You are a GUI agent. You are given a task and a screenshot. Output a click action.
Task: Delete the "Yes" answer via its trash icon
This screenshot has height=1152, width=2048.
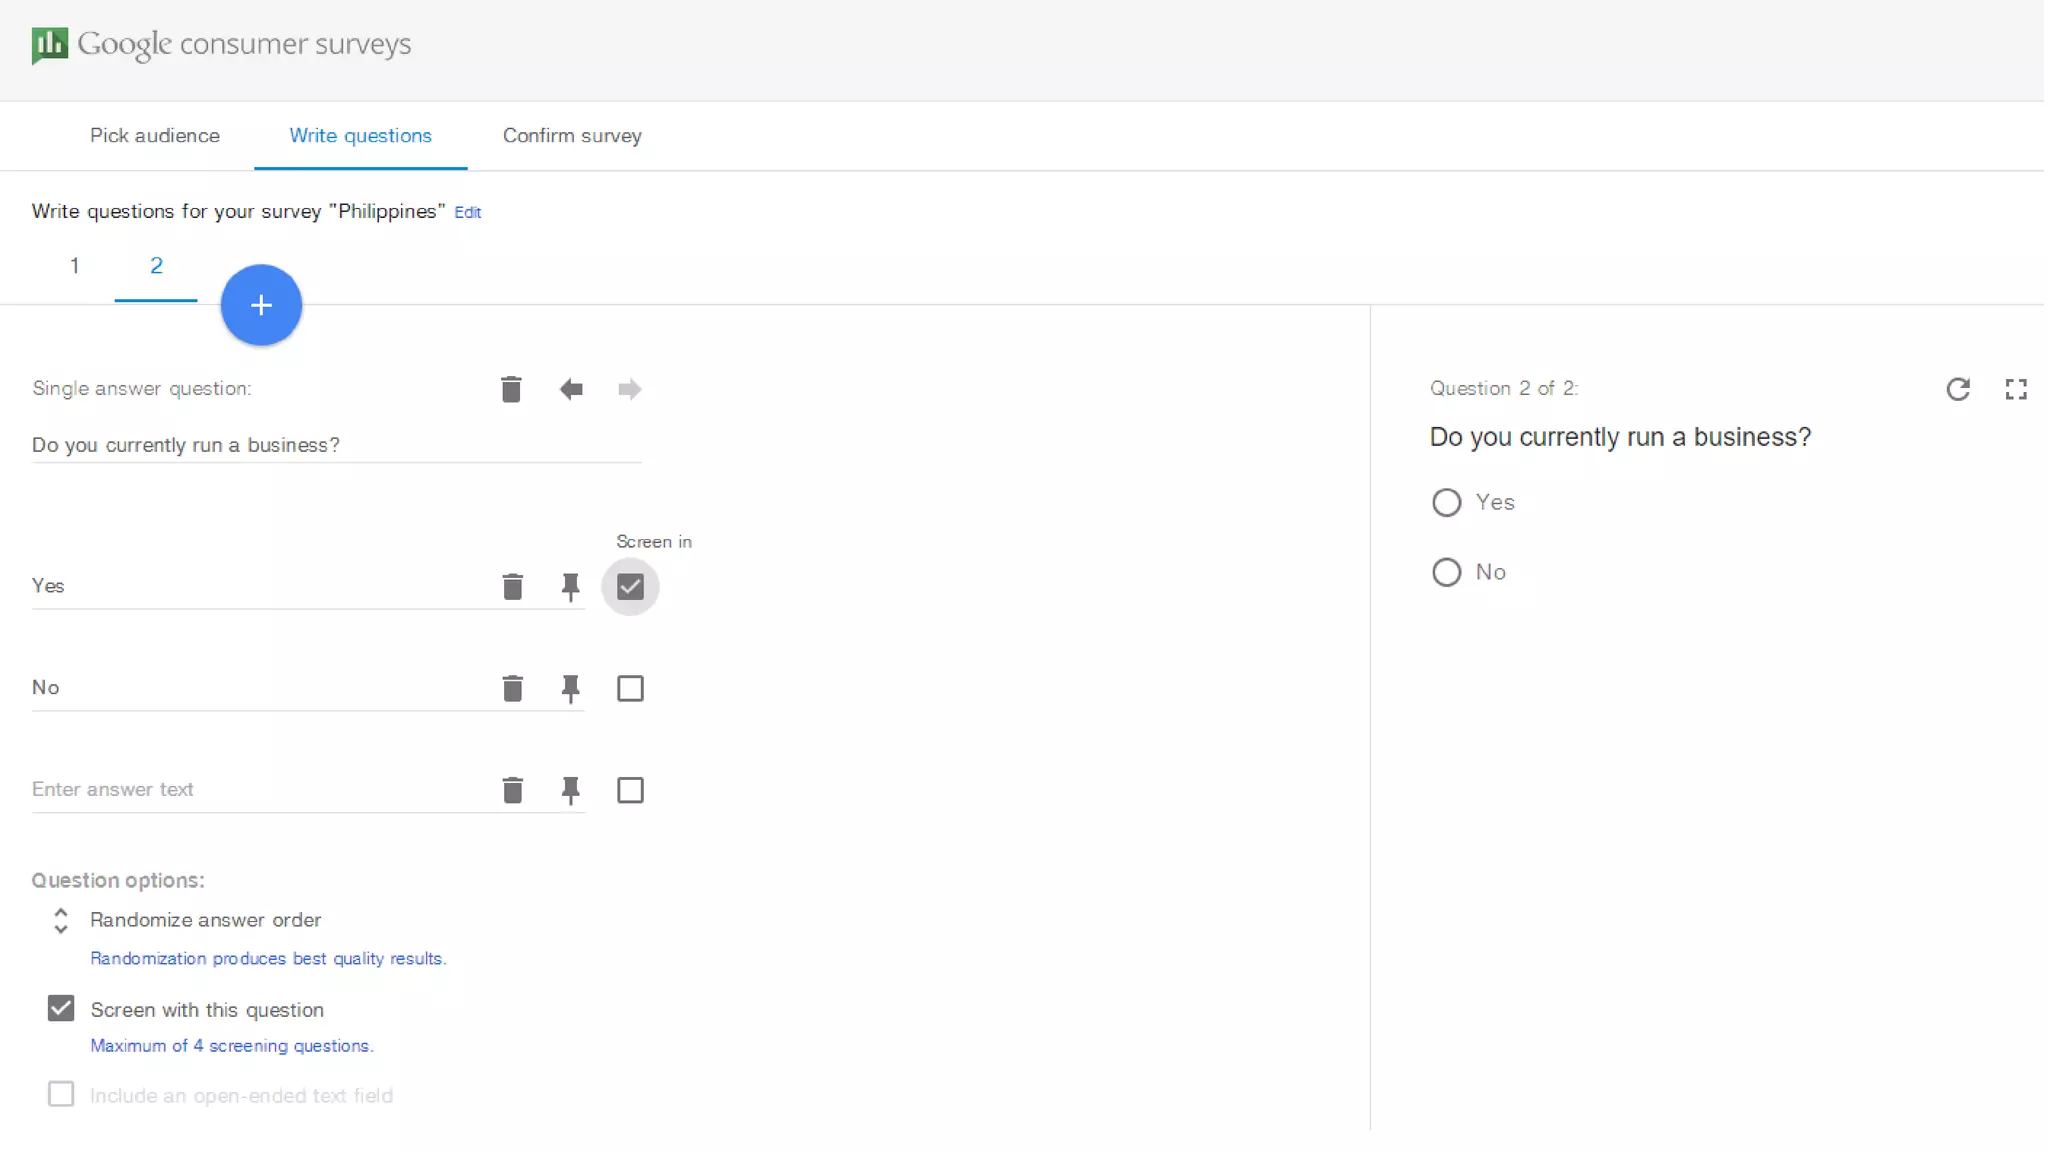pos(512,587)
